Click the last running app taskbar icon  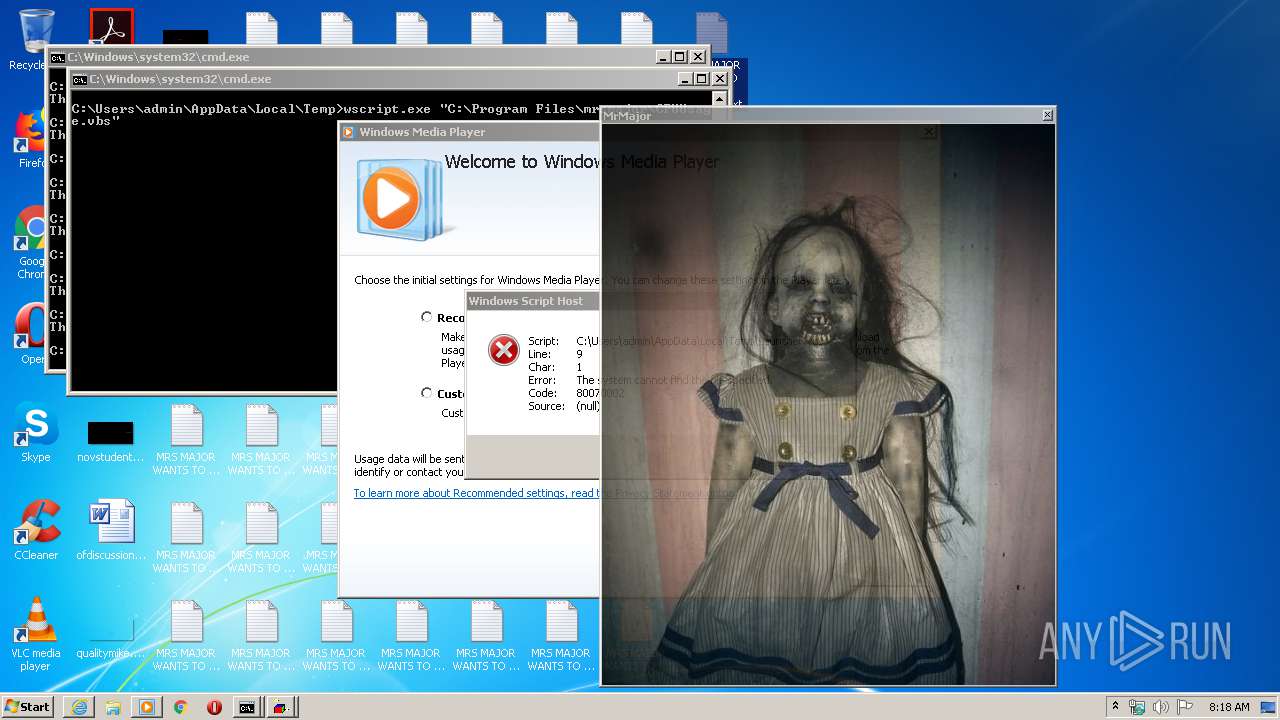[282, 707]
